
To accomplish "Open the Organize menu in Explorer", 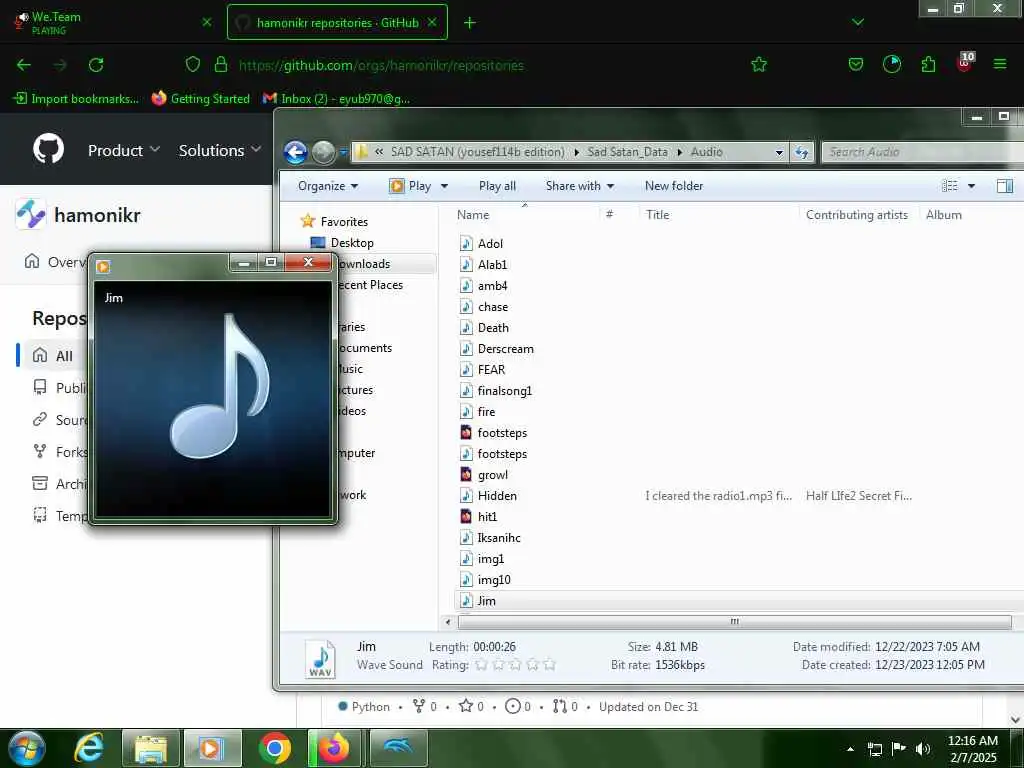I will [x=328, y=186].
